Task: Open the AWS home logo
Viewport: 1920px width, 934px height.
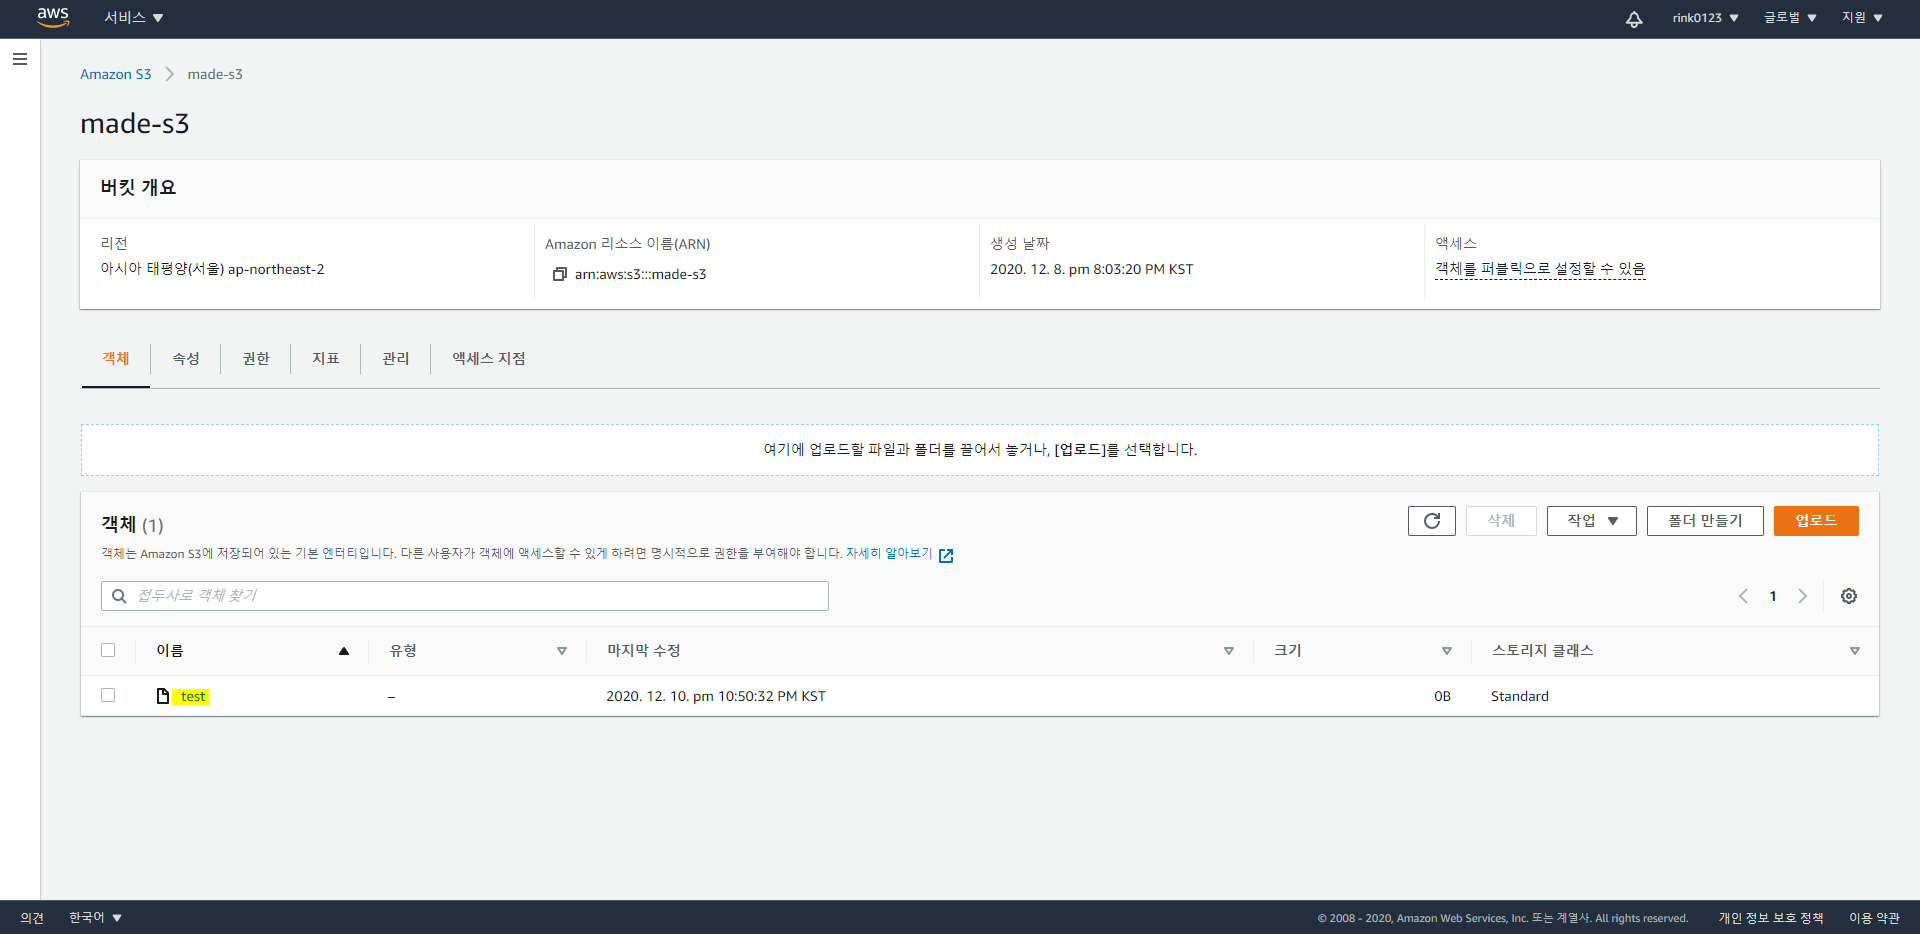Action: (53, 17)
